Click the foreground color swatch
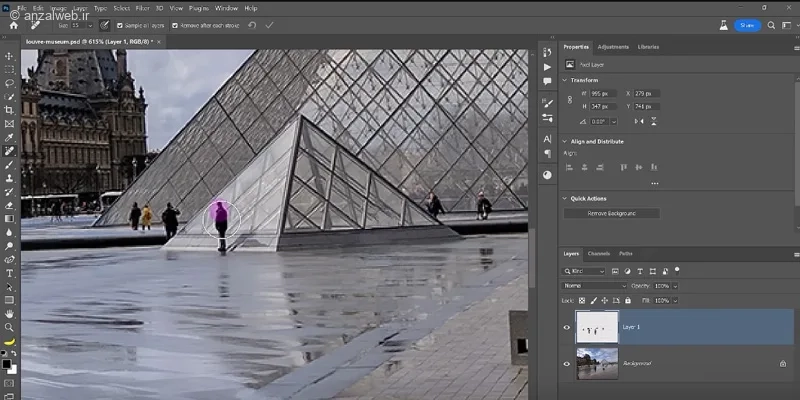This screenshot has height=400, width=800. click(x=6, y=364)
